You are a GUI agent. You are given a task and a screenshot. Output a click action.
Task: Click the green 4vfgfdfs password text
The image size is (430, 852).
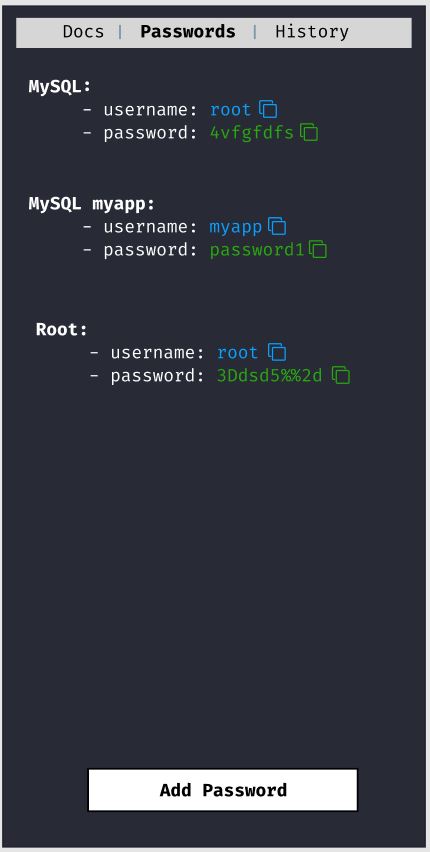pos(252,133)
